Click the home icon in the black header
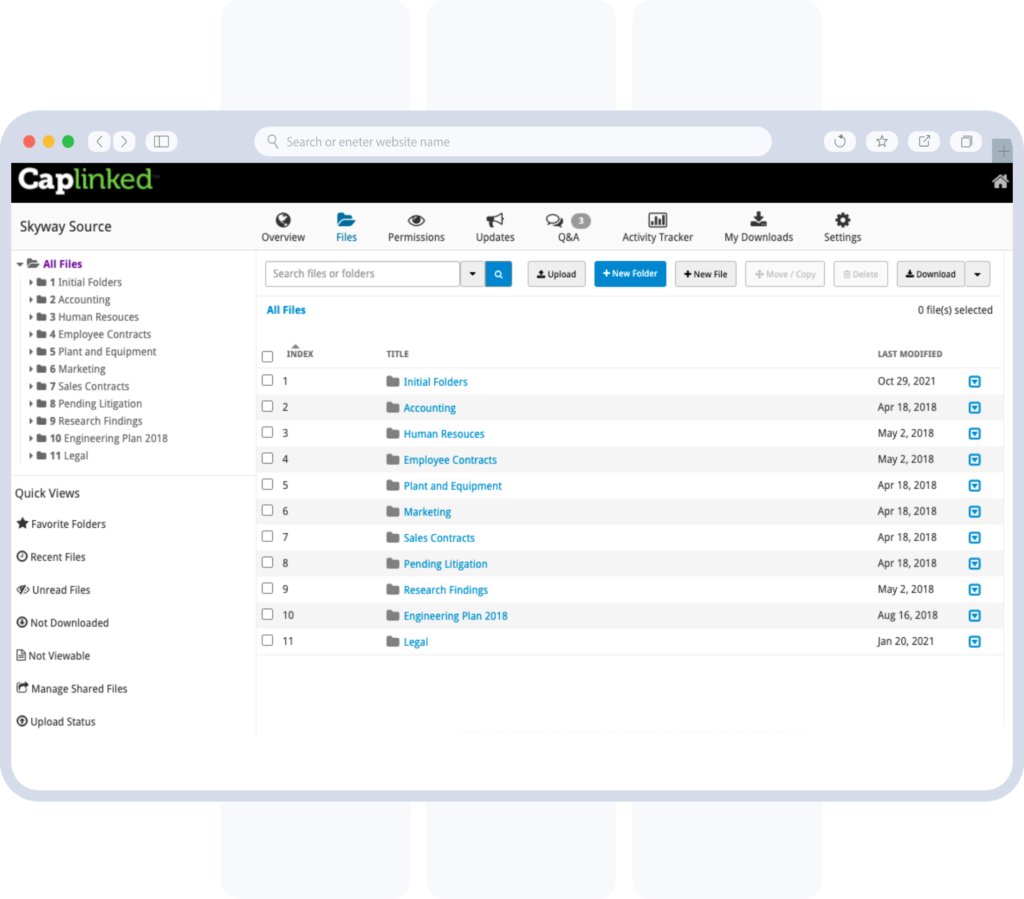Screen dimensions: 1024x899 (x=1000, y=181)
